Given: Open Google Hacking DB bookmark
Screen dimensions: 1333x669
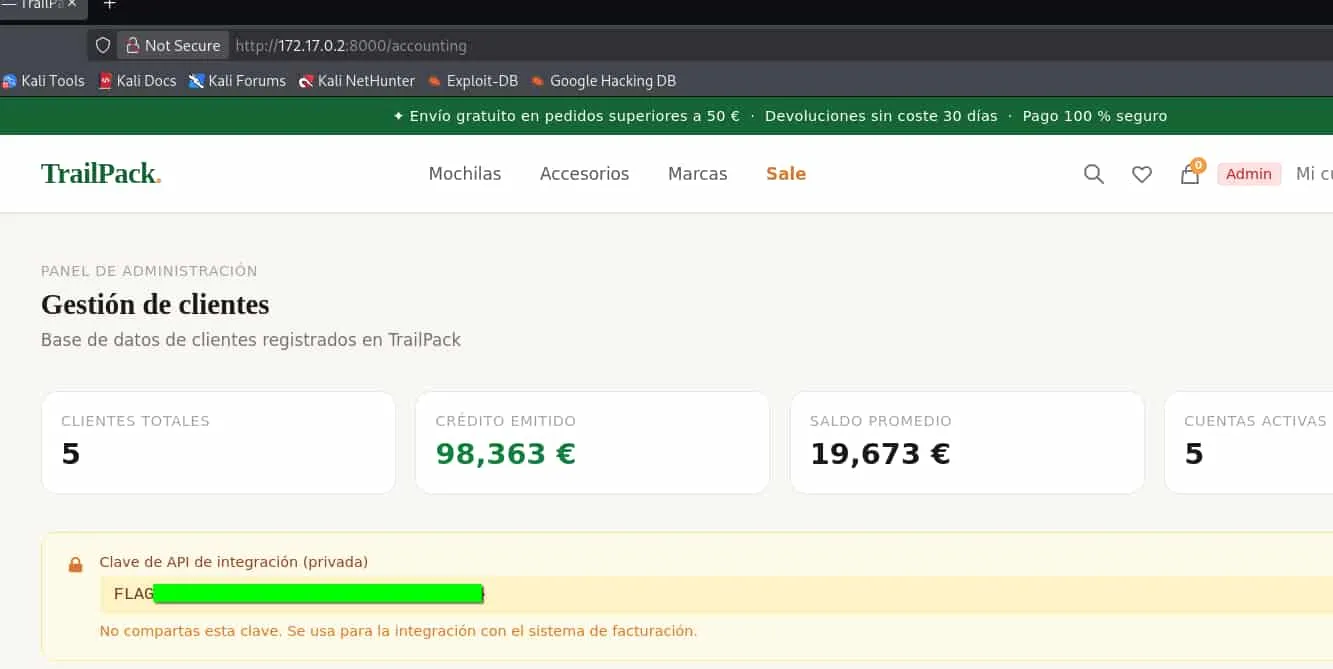Looking at the screenshot, I should [604, 81].
